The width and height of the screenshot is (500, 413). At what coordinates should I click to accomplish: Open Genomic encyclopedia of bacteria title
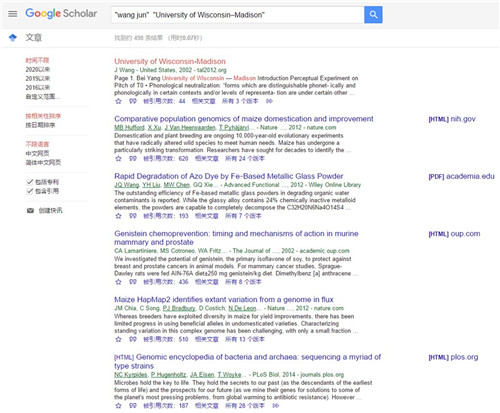click(x=247, y=361)
